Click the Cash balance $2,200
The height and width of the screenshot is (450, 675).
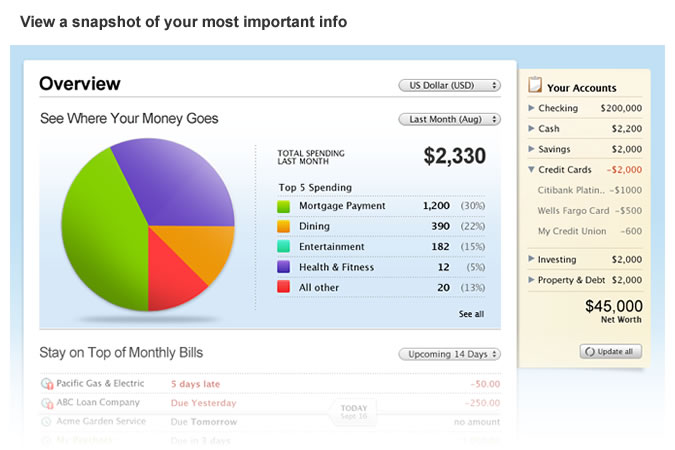point(627,129)
